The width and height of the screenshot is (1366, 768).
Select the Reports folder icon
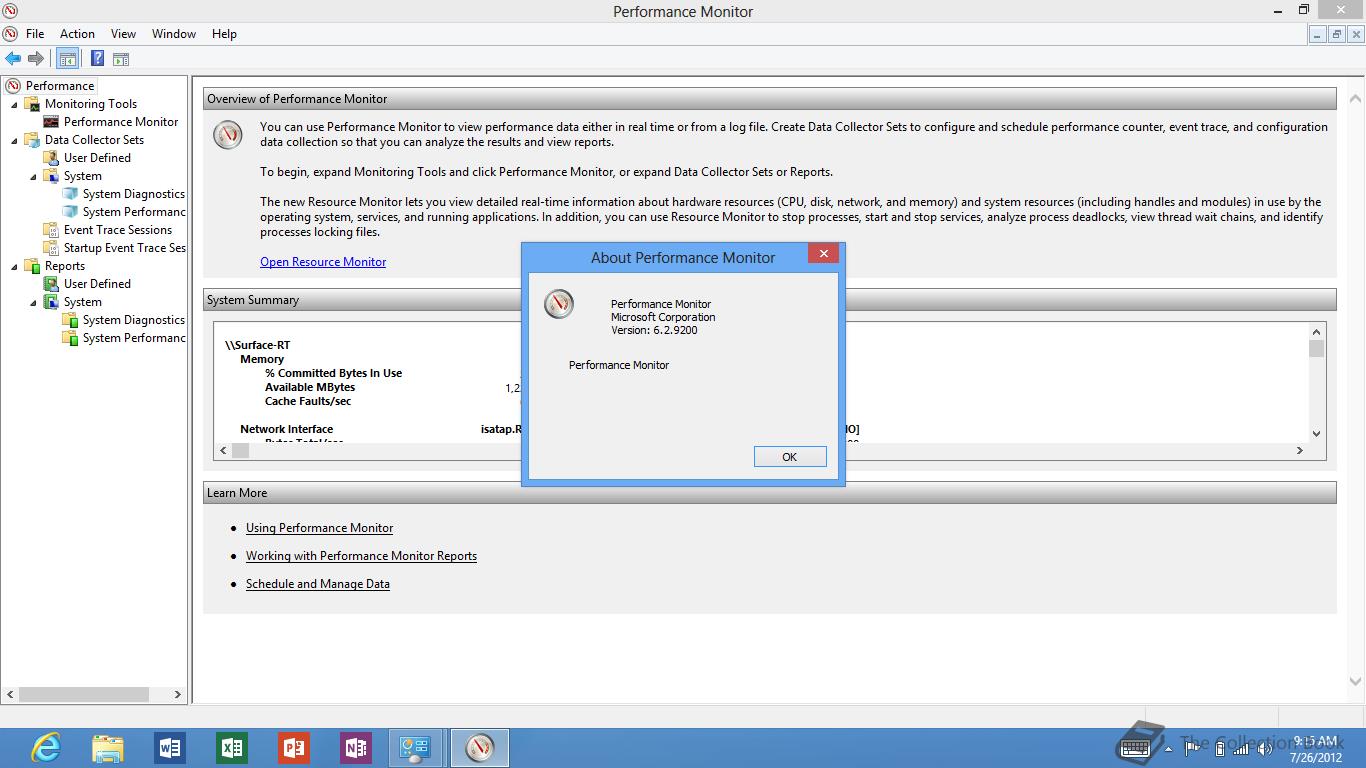pyautogui.click(x=32, y=266)
